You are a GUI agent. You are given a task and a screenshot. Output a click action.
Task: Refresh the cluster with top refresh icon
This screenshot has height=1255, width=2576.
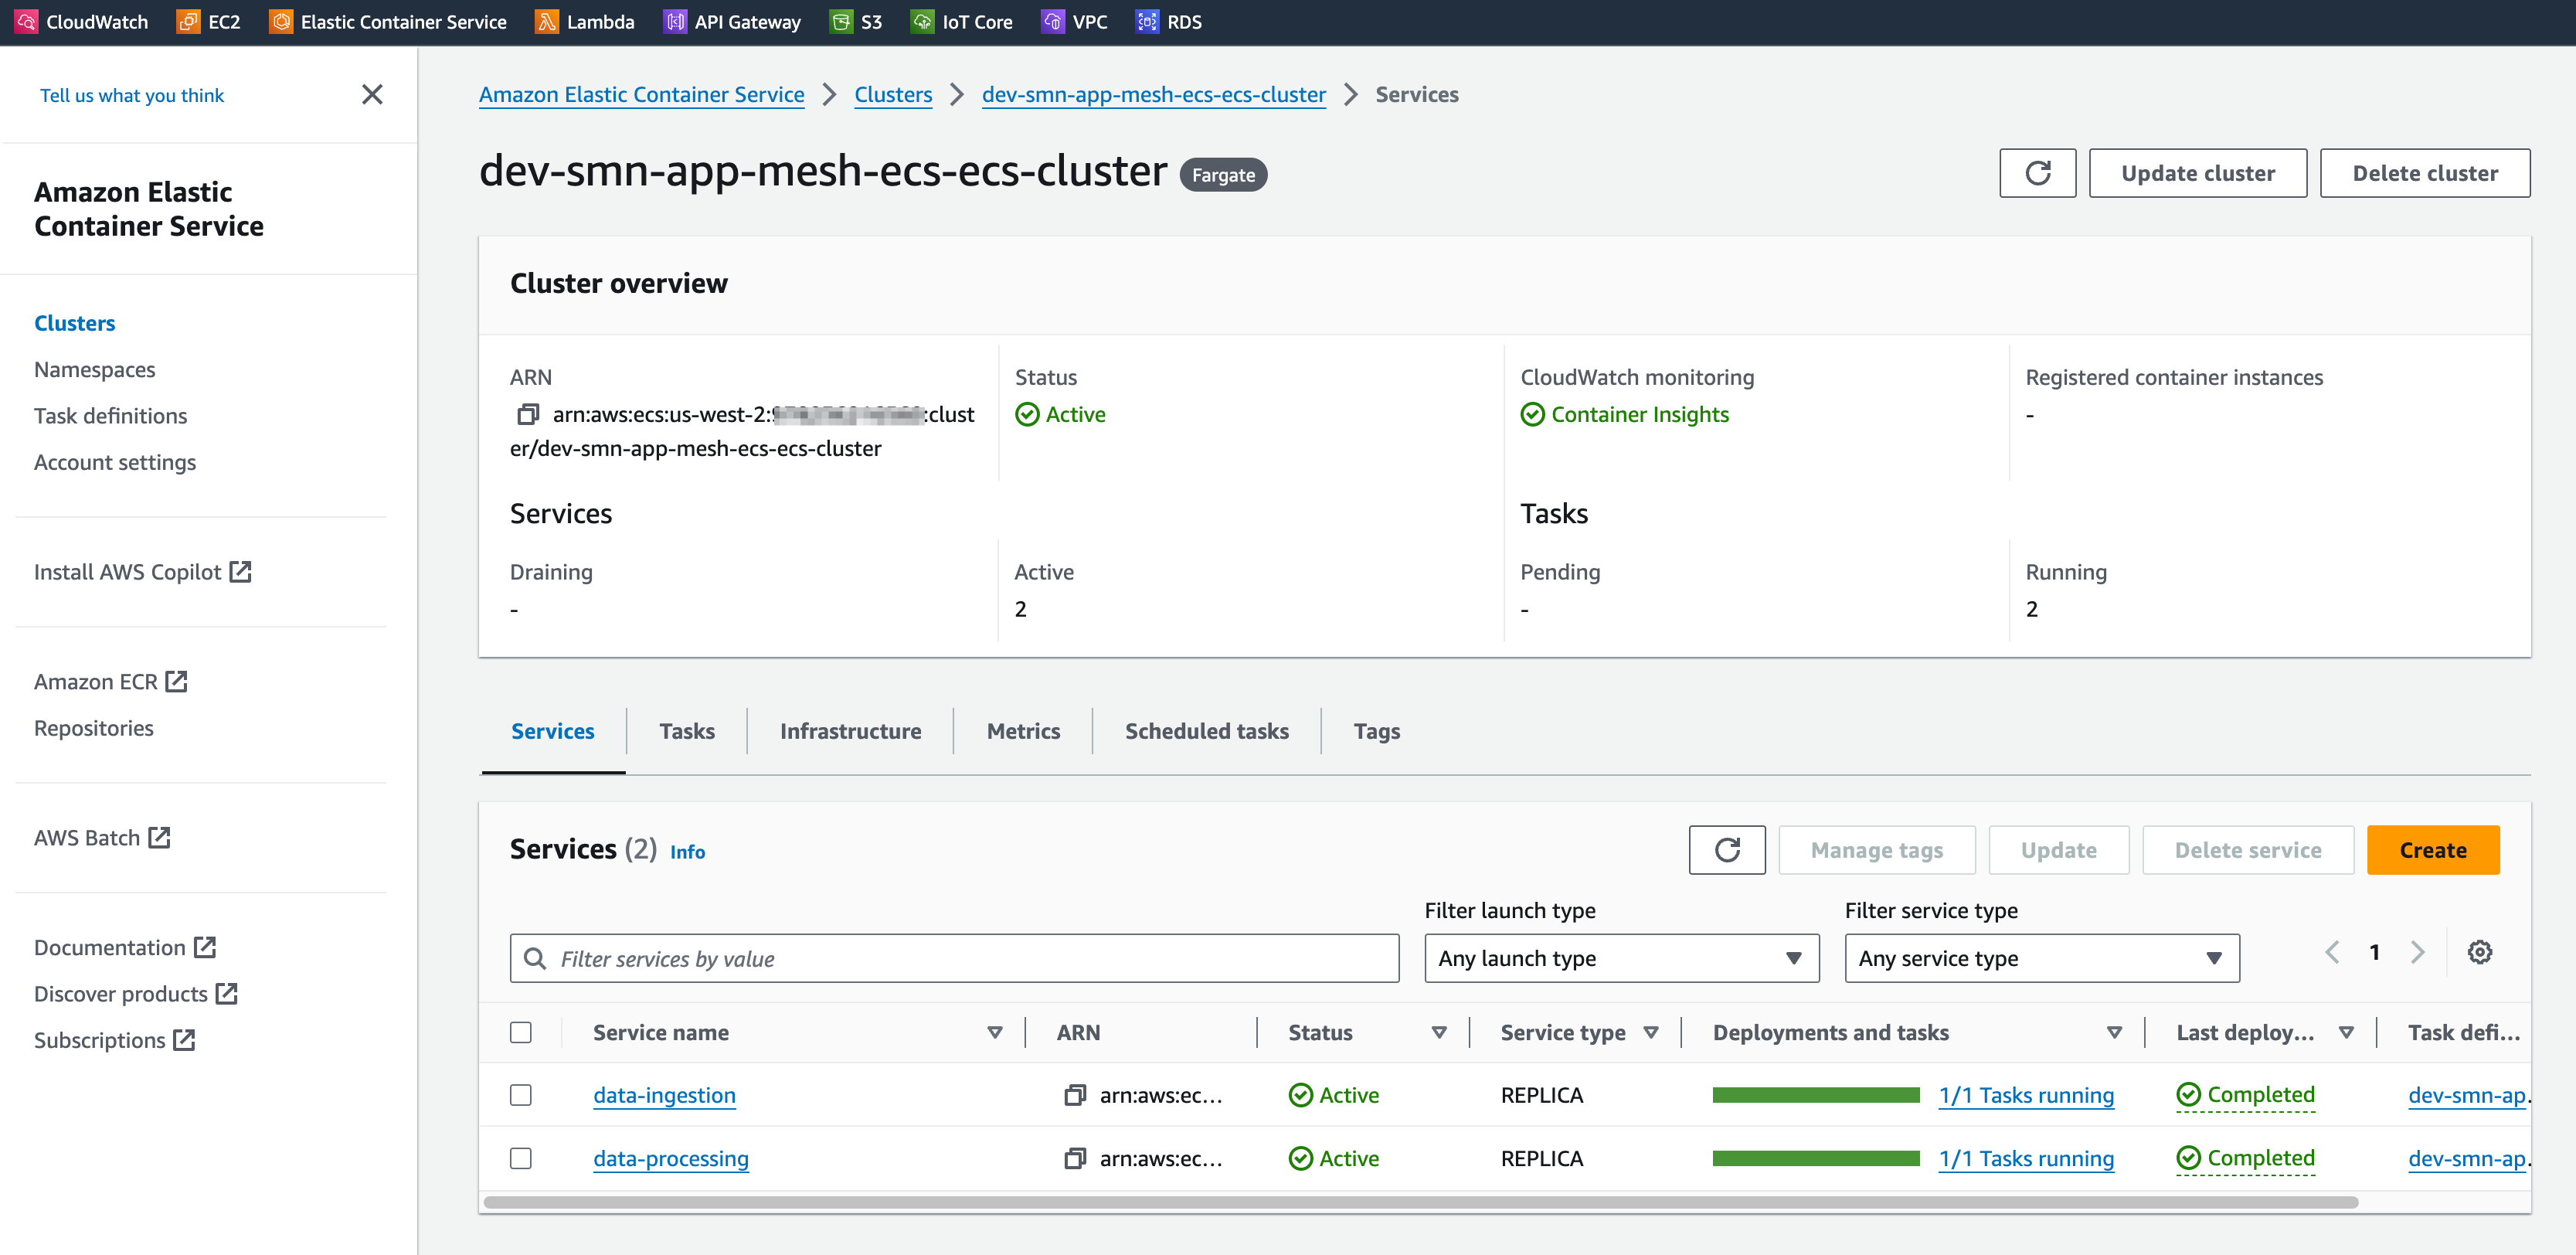pos(2037,173)
